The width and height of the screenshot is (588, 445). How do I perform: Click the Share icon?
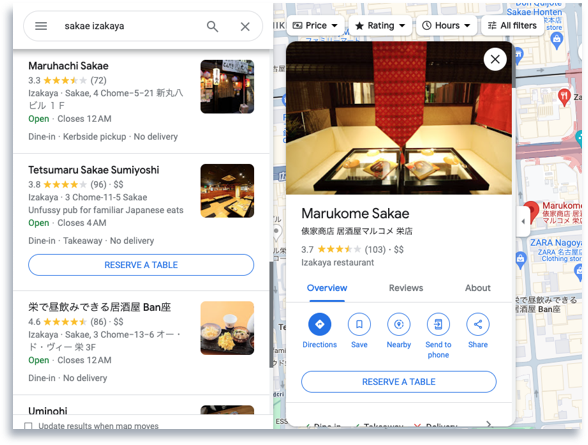point(478,324)
